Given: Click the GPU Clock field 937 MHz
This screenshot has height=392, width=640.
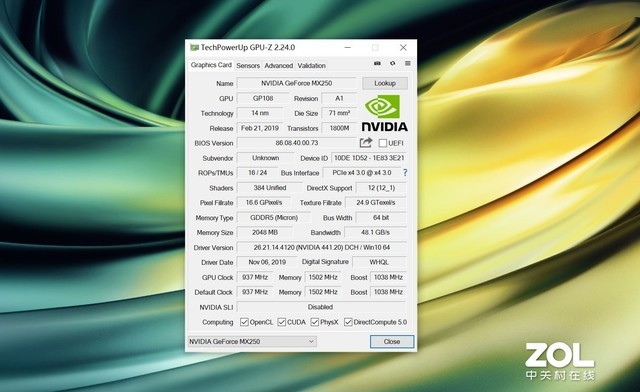Looking at the screenshot, I should click(255, 277).
